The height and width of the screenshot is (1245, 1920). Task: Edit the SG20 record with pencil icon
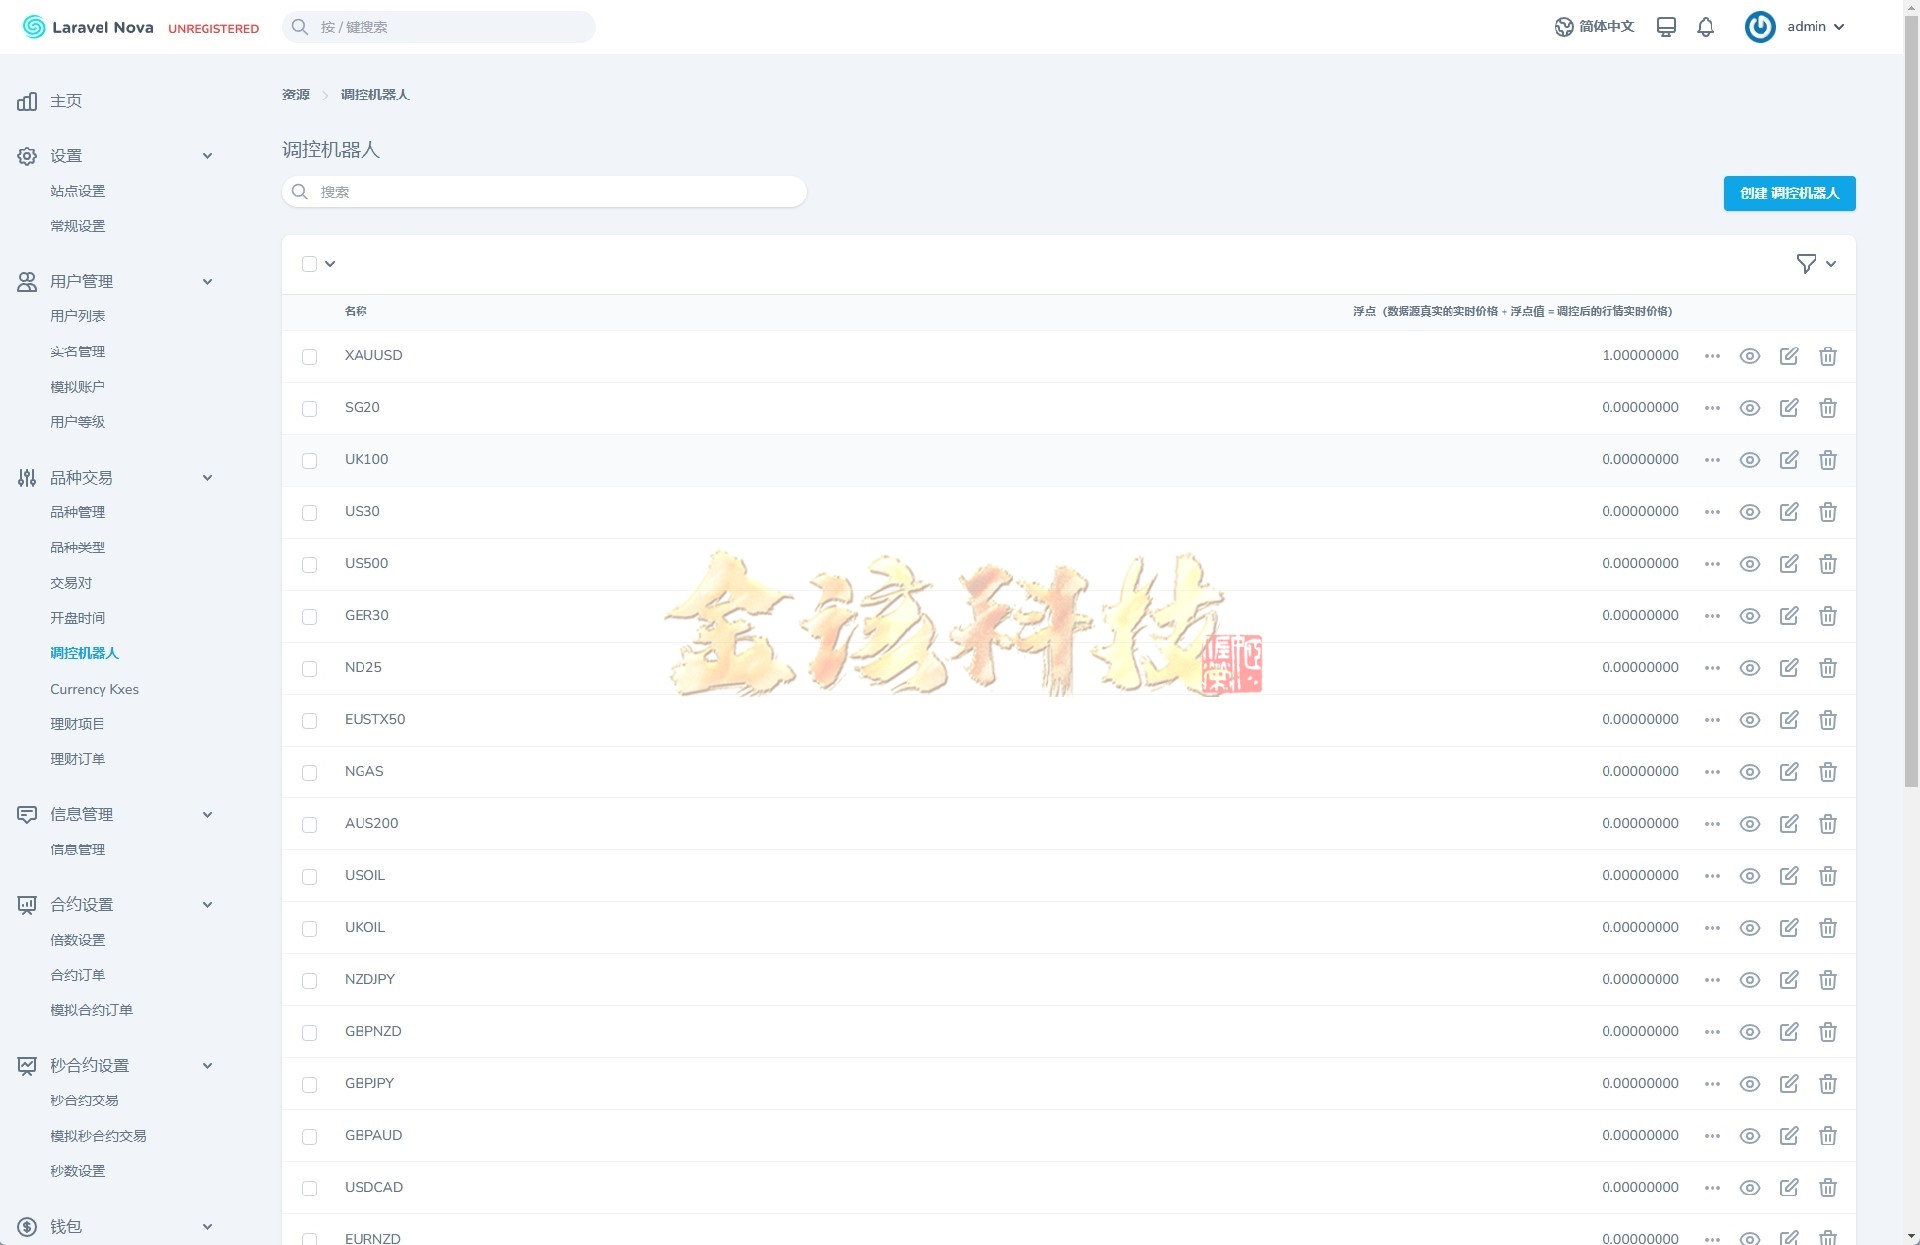coord(1789,408)
